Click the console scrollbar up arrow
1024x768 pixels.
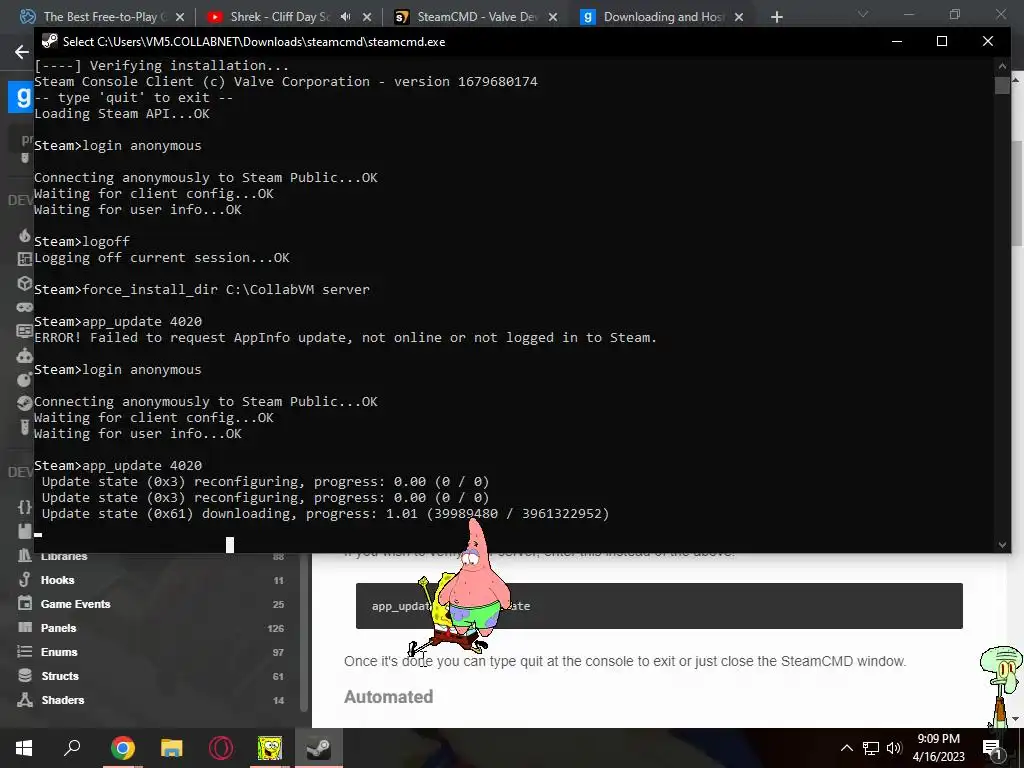click(1002, 65)
